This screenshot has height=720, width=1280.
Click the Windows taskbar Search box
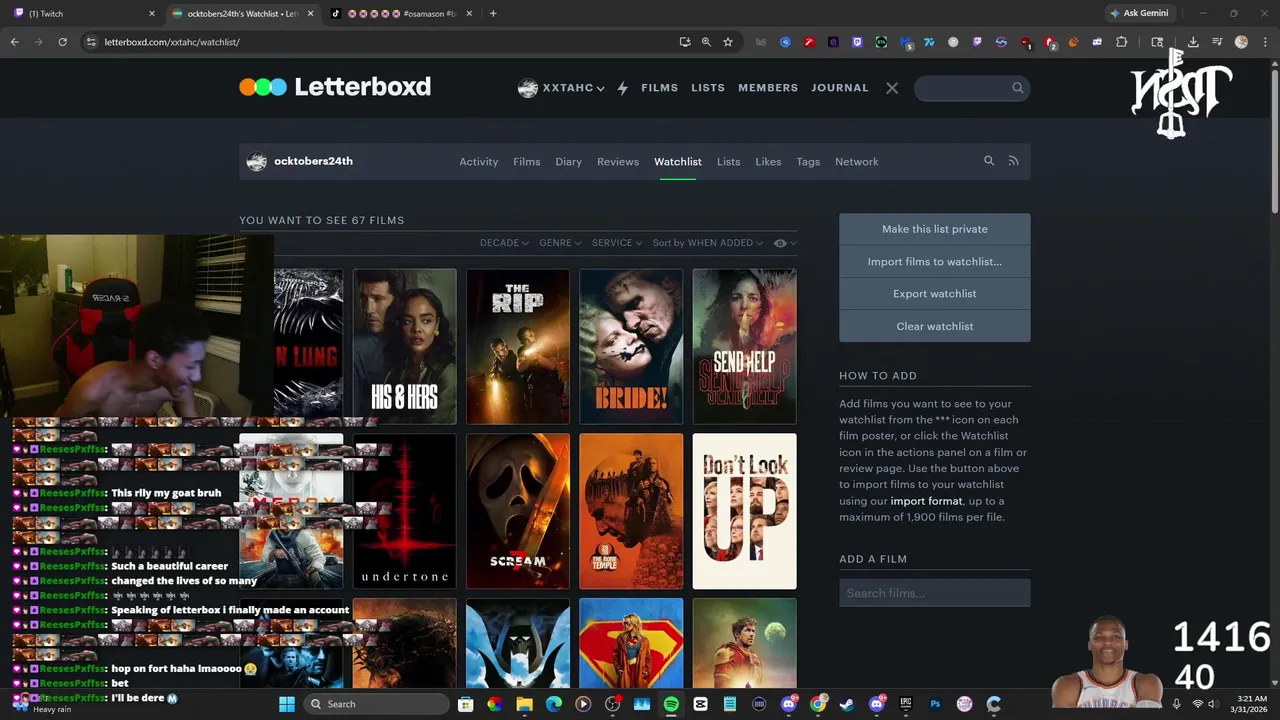[x=376, y=704]
